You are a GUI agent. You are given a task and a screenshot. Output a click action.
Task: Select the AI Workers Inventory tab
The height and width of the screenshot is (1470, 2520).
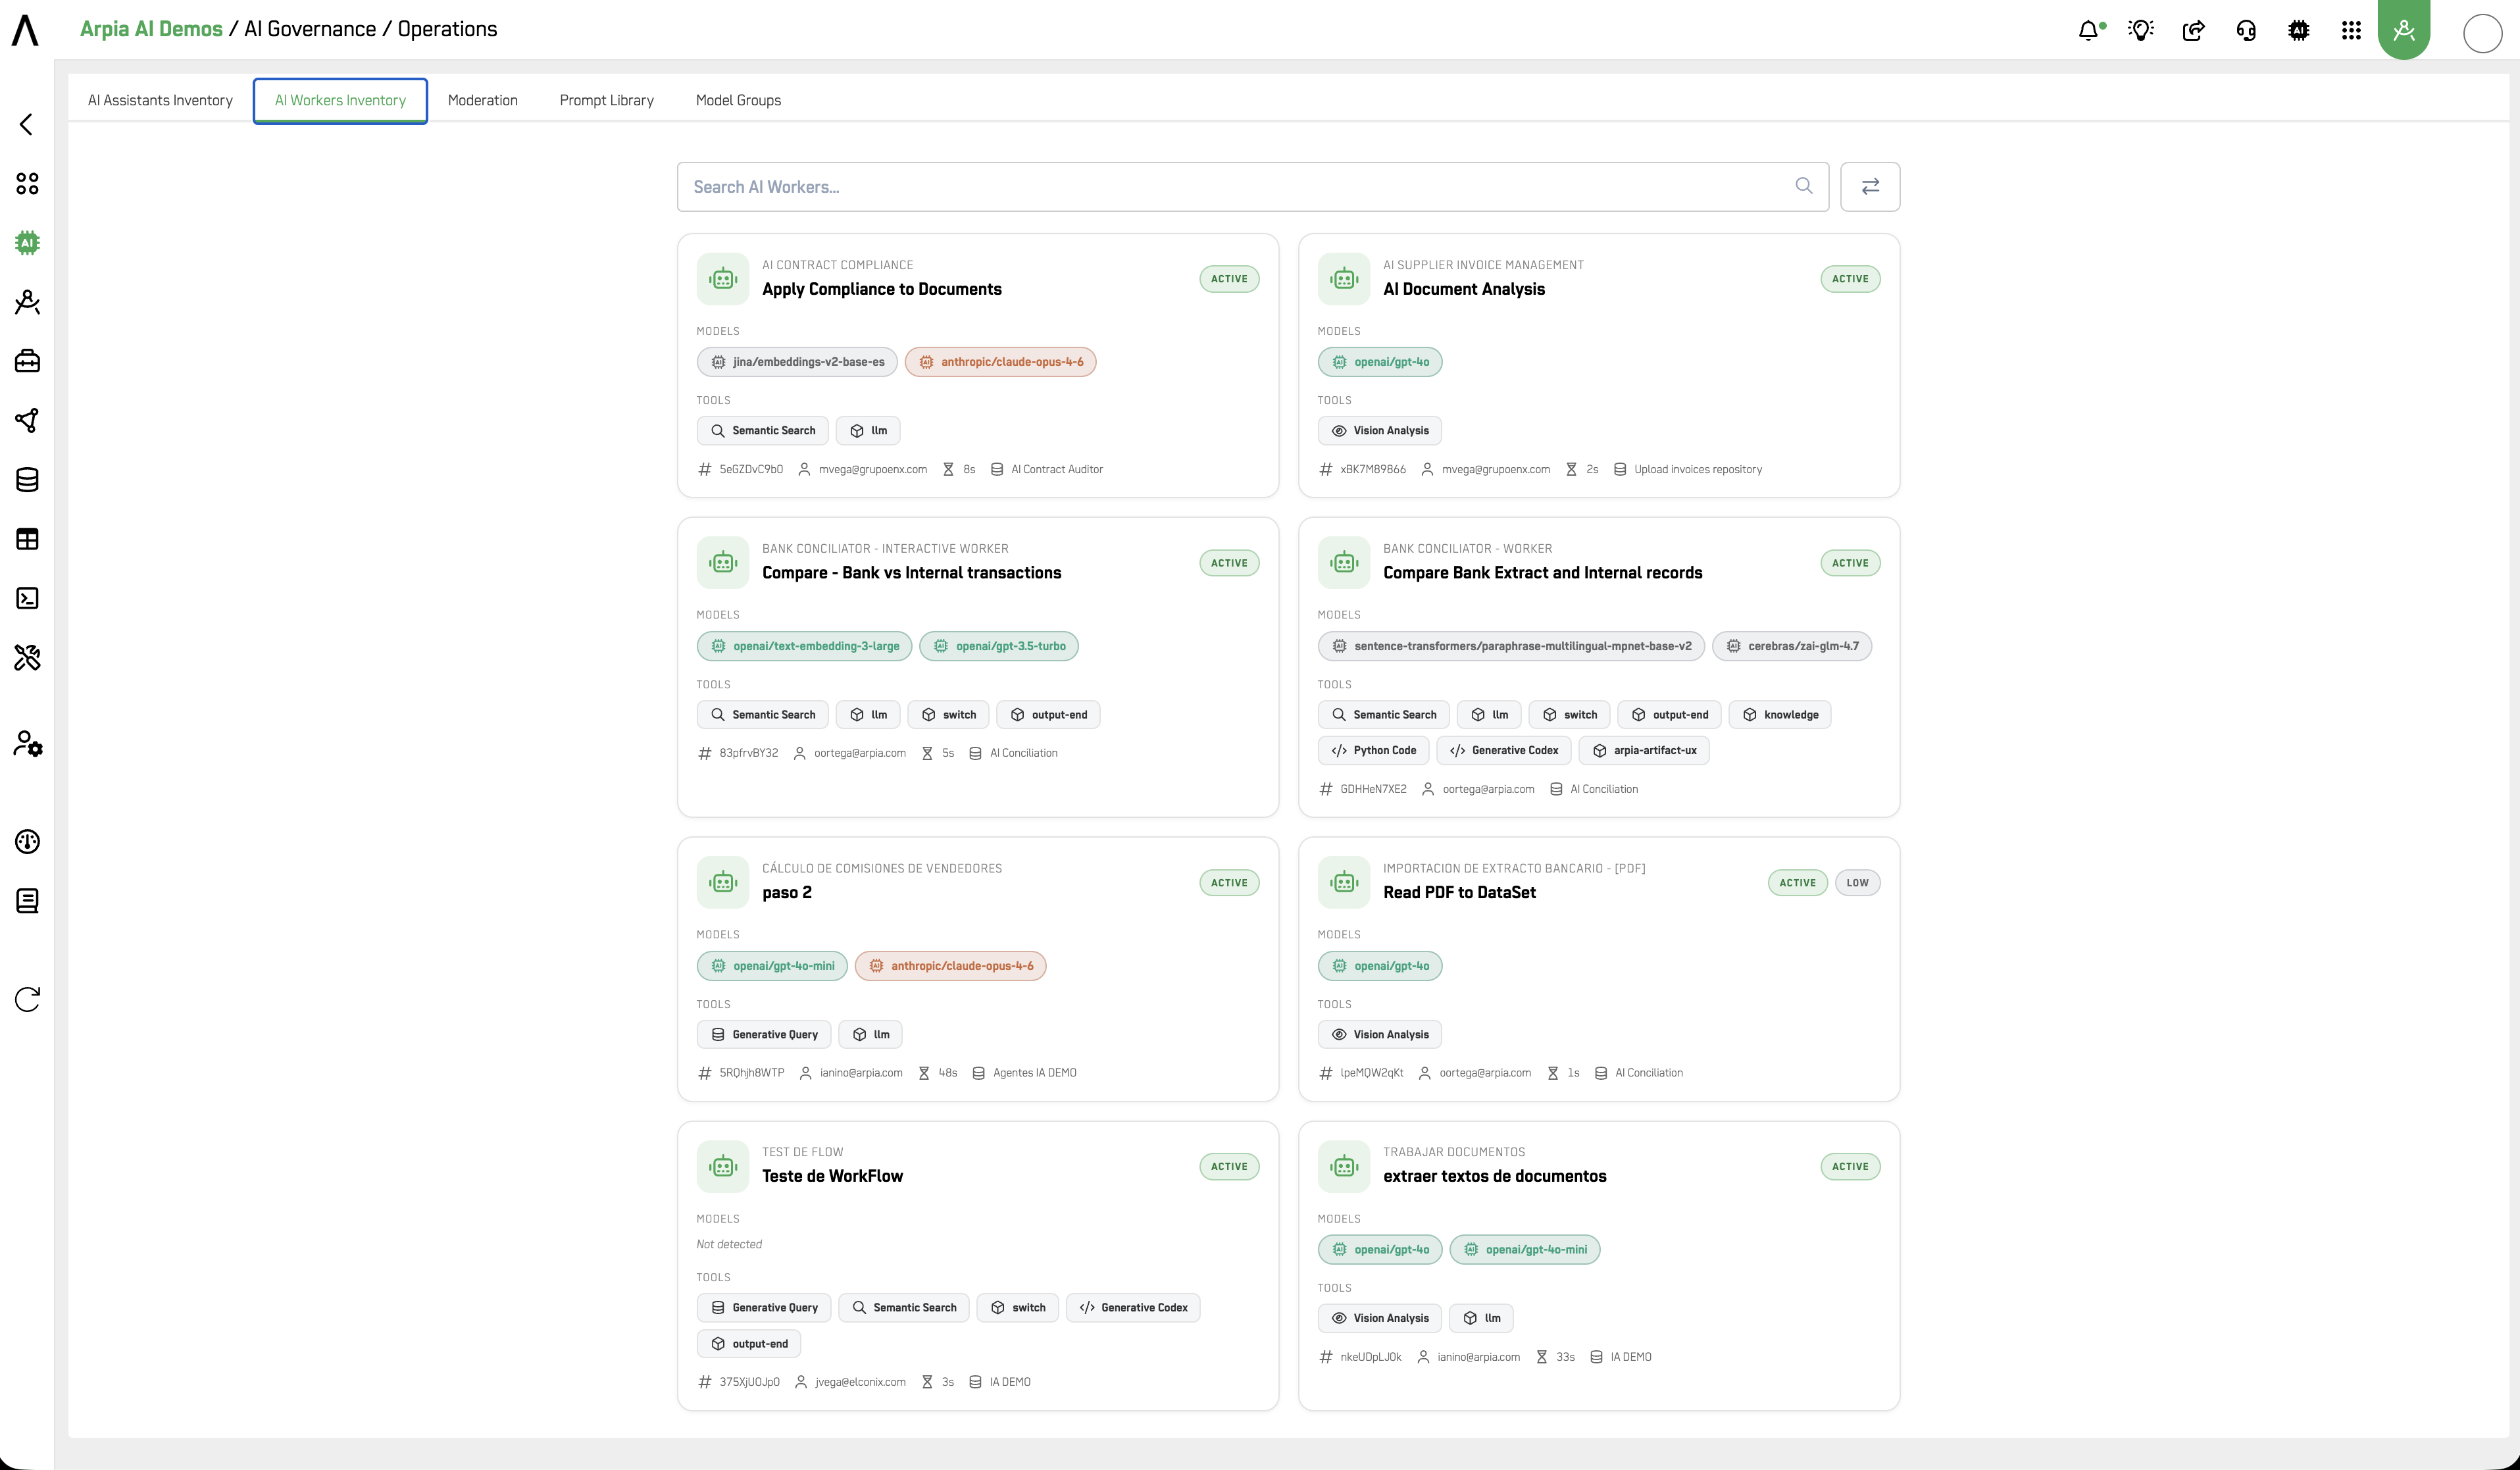[340, 100]
